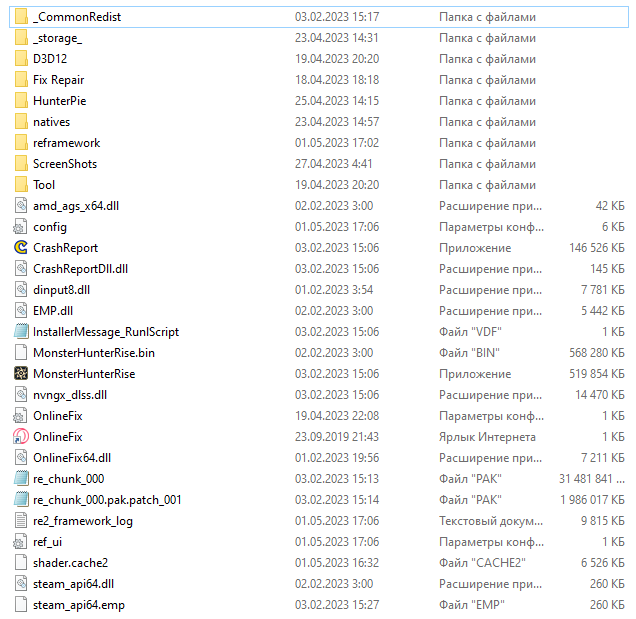
Task: Select the "nvngx_dlss.dll" file name
Action: click(70, 395)
